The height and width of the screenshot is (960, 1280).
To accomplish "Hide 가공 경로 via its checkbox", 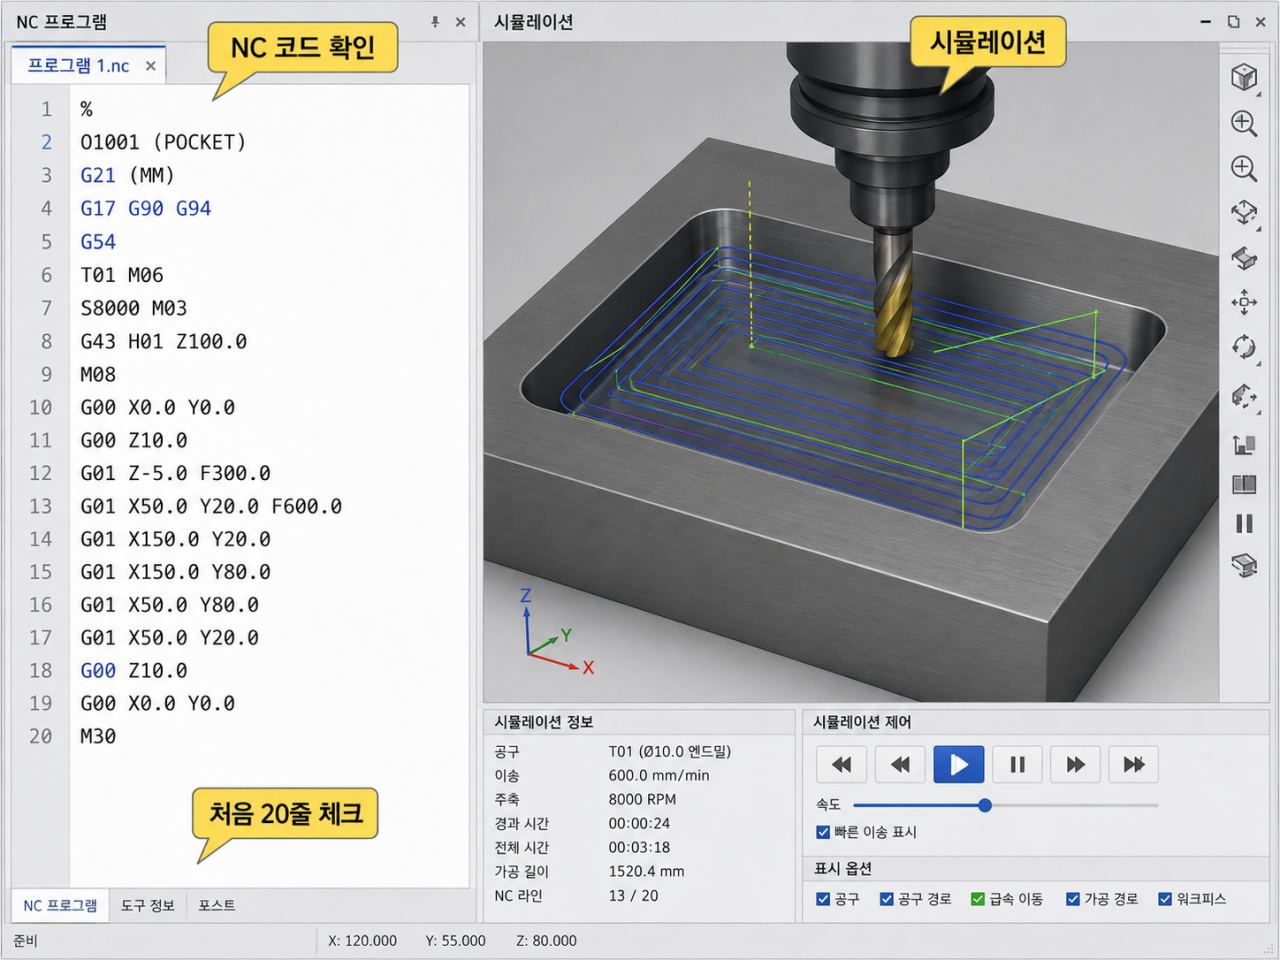I will click(x=1073, y=899).
